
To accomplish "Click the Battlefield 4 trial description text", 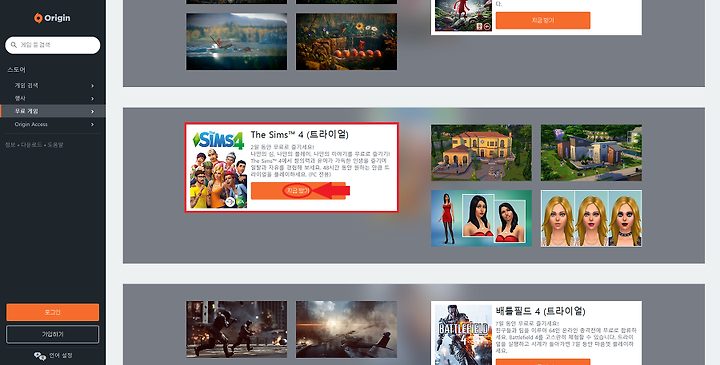I will [x=566, y=337].
